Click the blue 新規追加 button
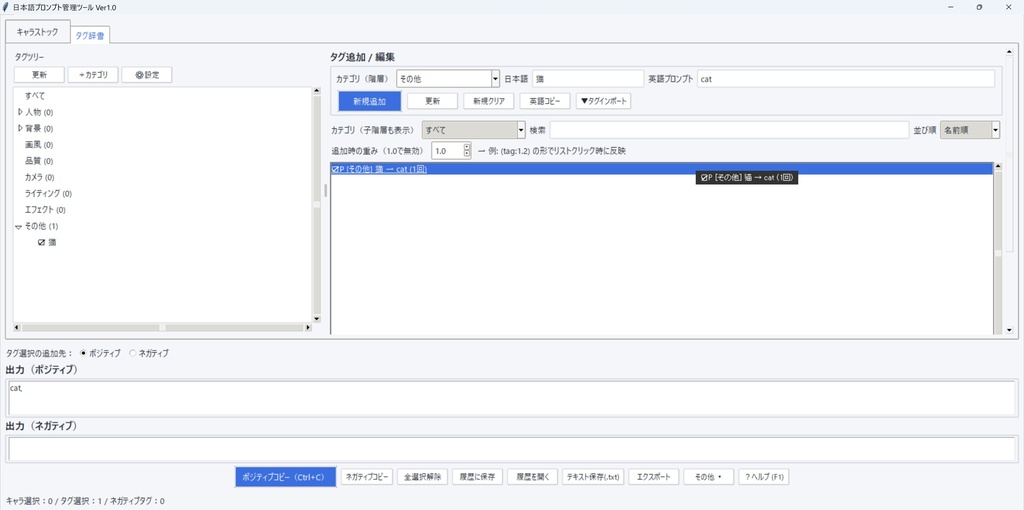Screen dimensions: 1024x510 pos(370,101)
